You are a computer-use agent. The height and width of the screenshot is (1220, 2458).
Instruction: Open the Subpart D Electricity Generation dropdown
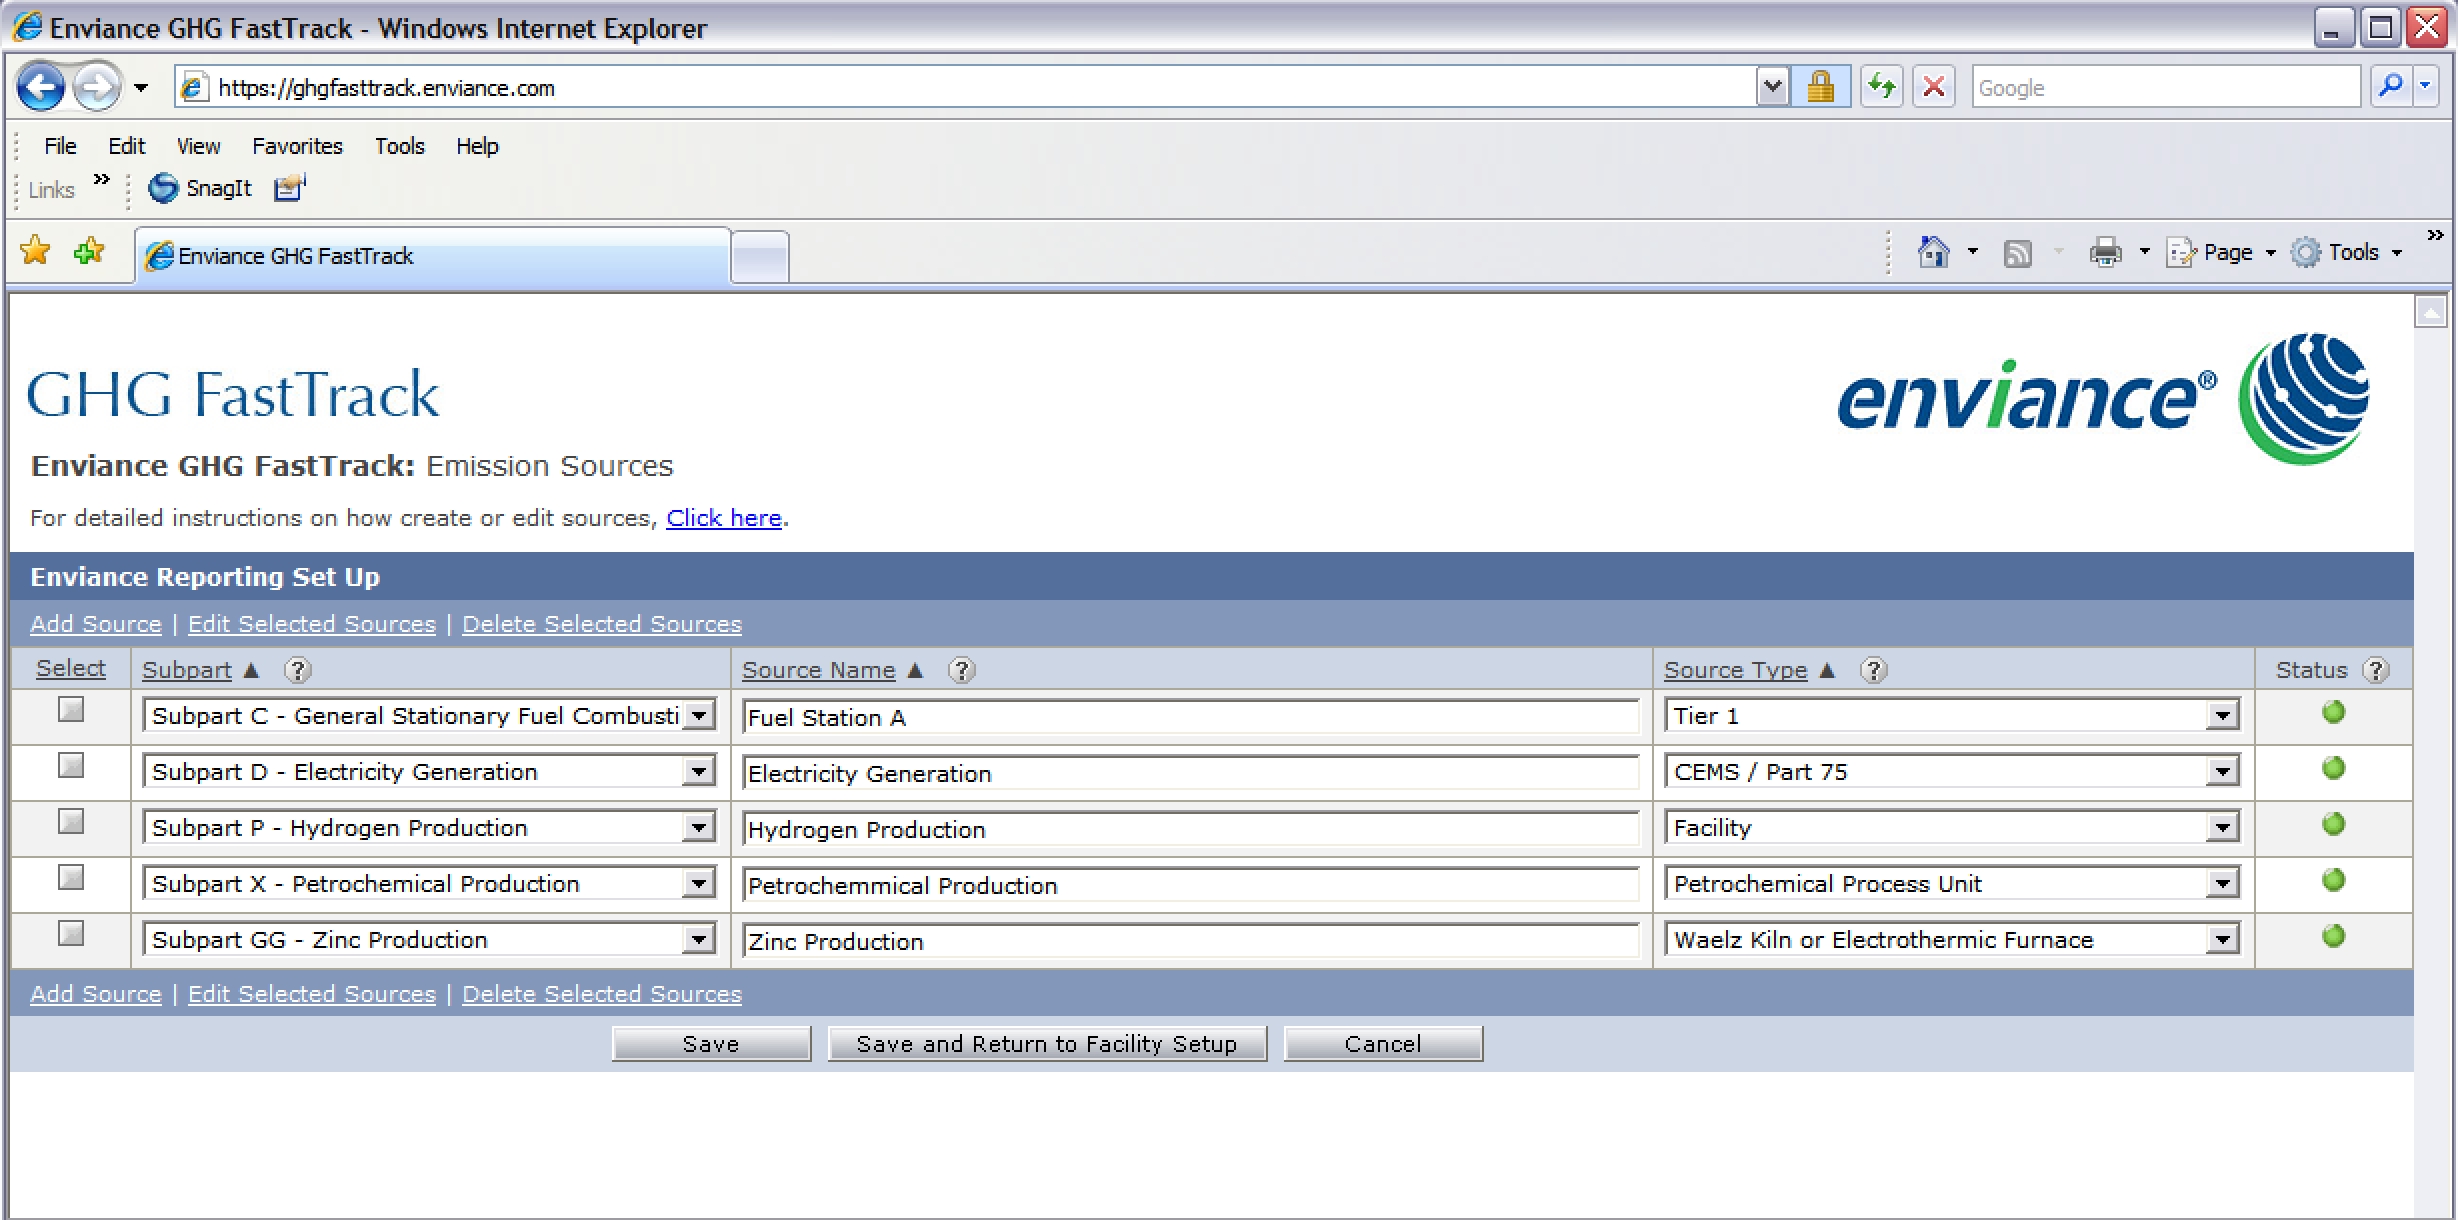[698, 772]
